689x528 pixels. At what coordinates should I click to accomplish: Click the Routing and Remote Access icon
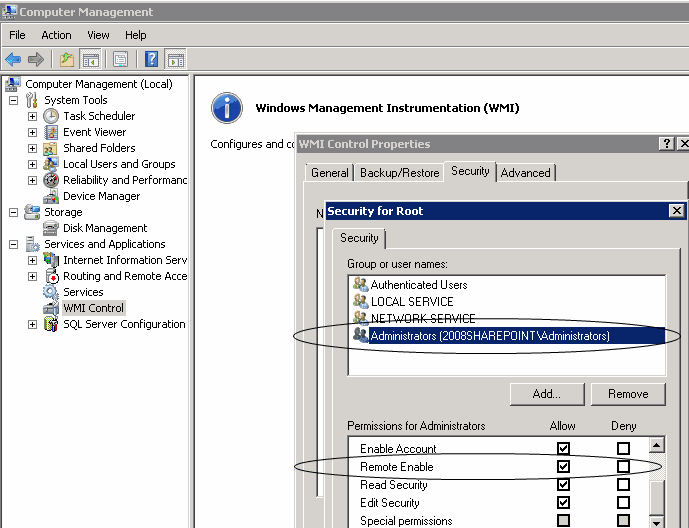click(x=51, y=276)
